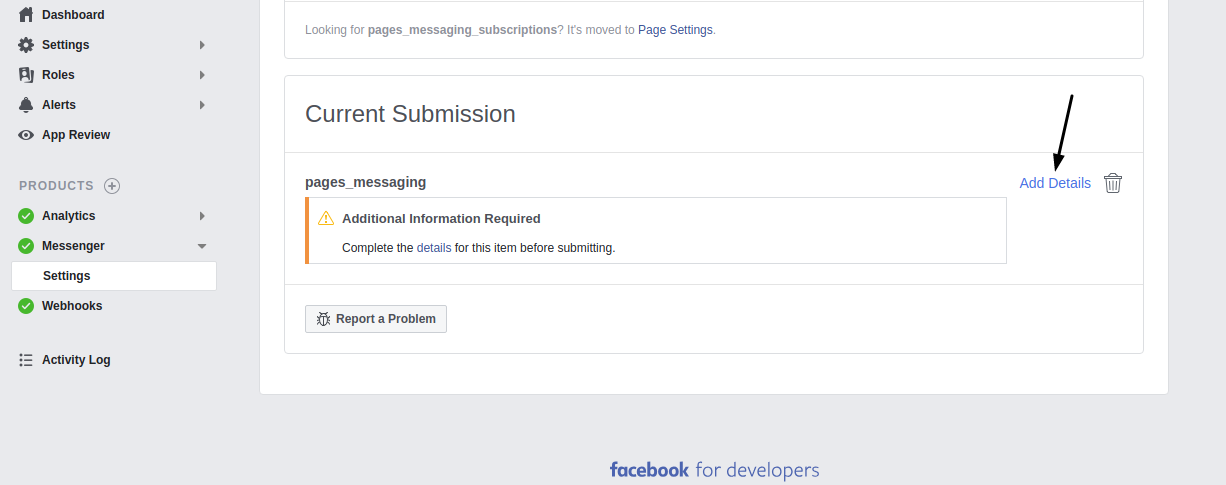
Task: Add a product with the plus icon
Action: point(112,186)
